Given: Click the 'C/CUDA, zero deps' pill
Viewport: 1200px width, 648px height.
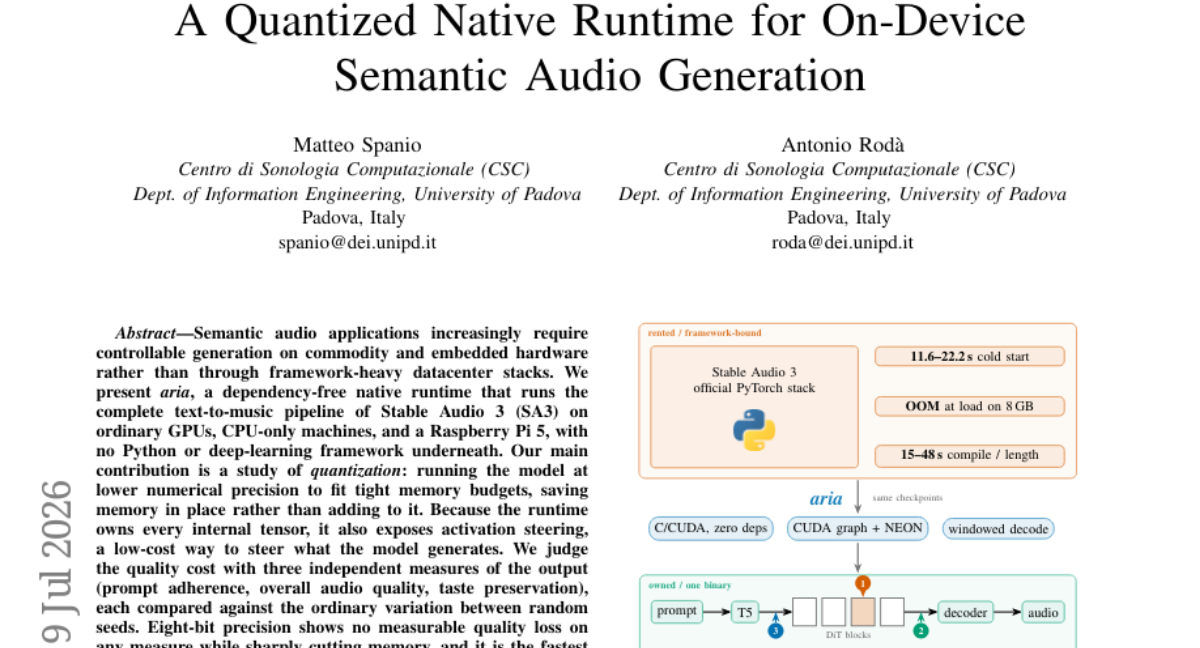Looking at the screenshot, I should point(711,528).
